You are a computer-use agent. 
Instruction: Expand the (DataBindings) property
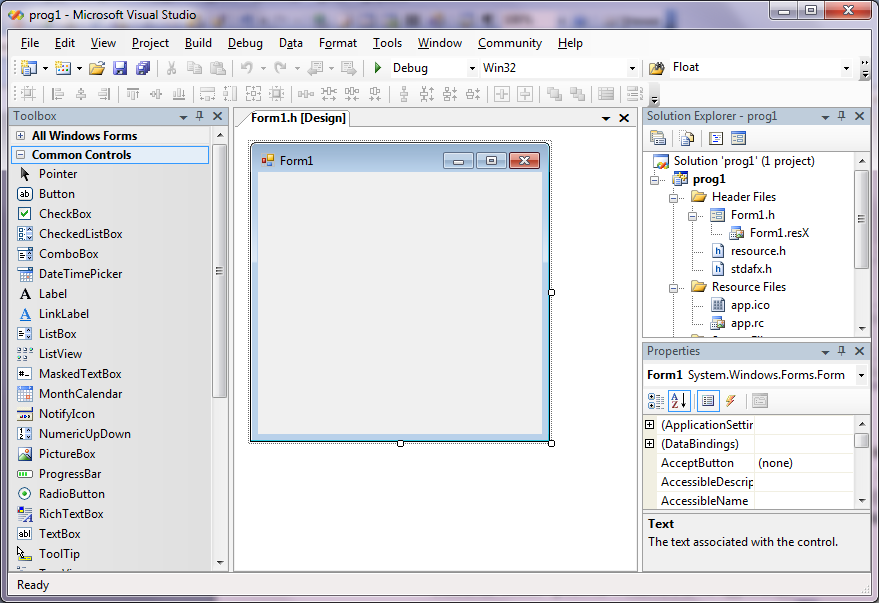pyautogui.click(x=650, y=444)
